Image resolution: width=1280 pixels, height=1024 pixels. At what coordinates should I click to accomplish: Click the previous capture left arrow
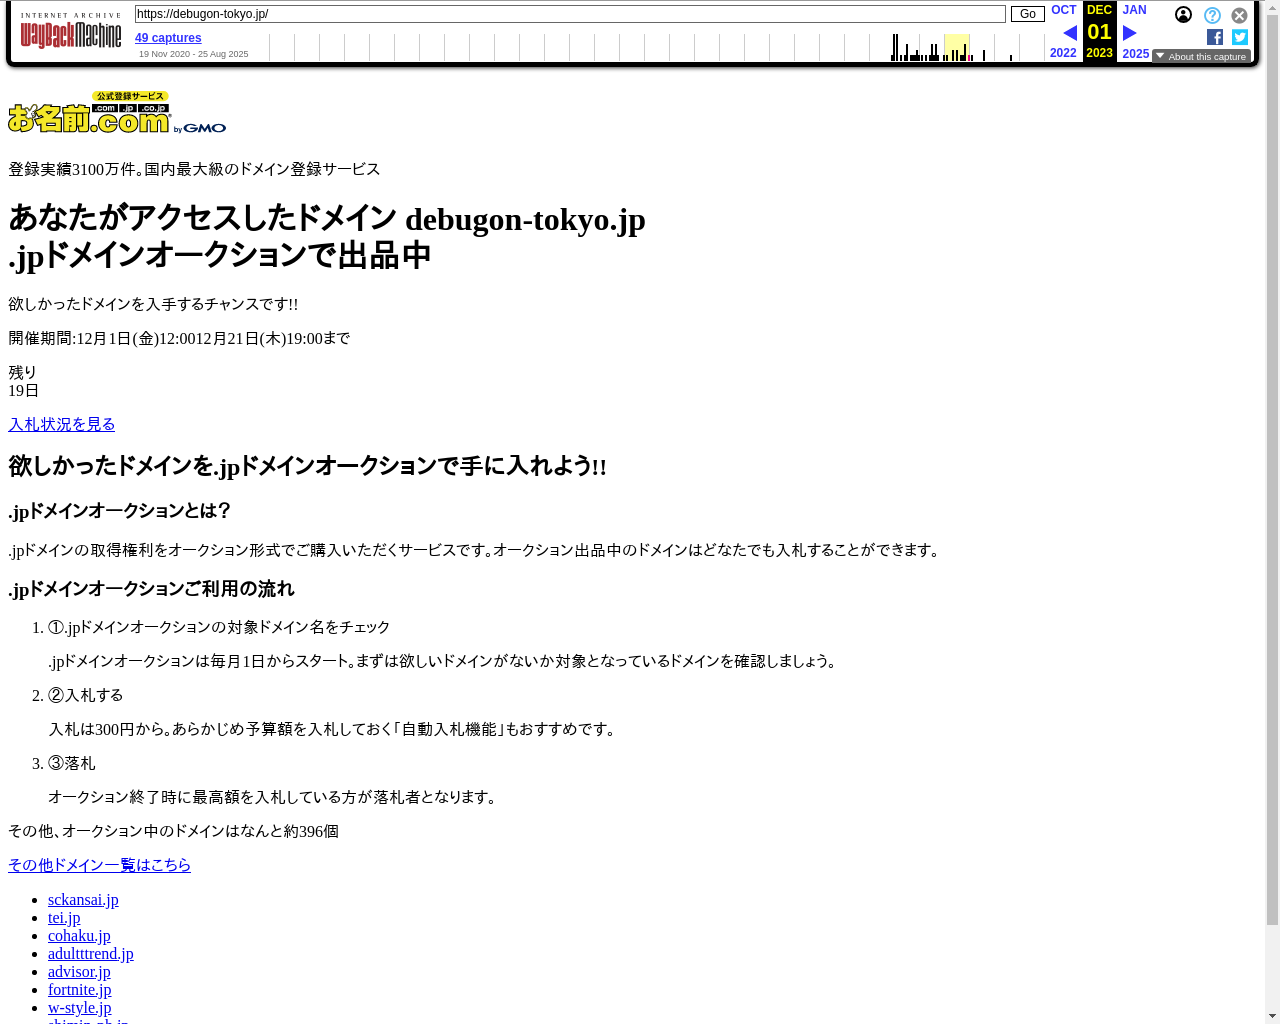(x=1069, y=33)
